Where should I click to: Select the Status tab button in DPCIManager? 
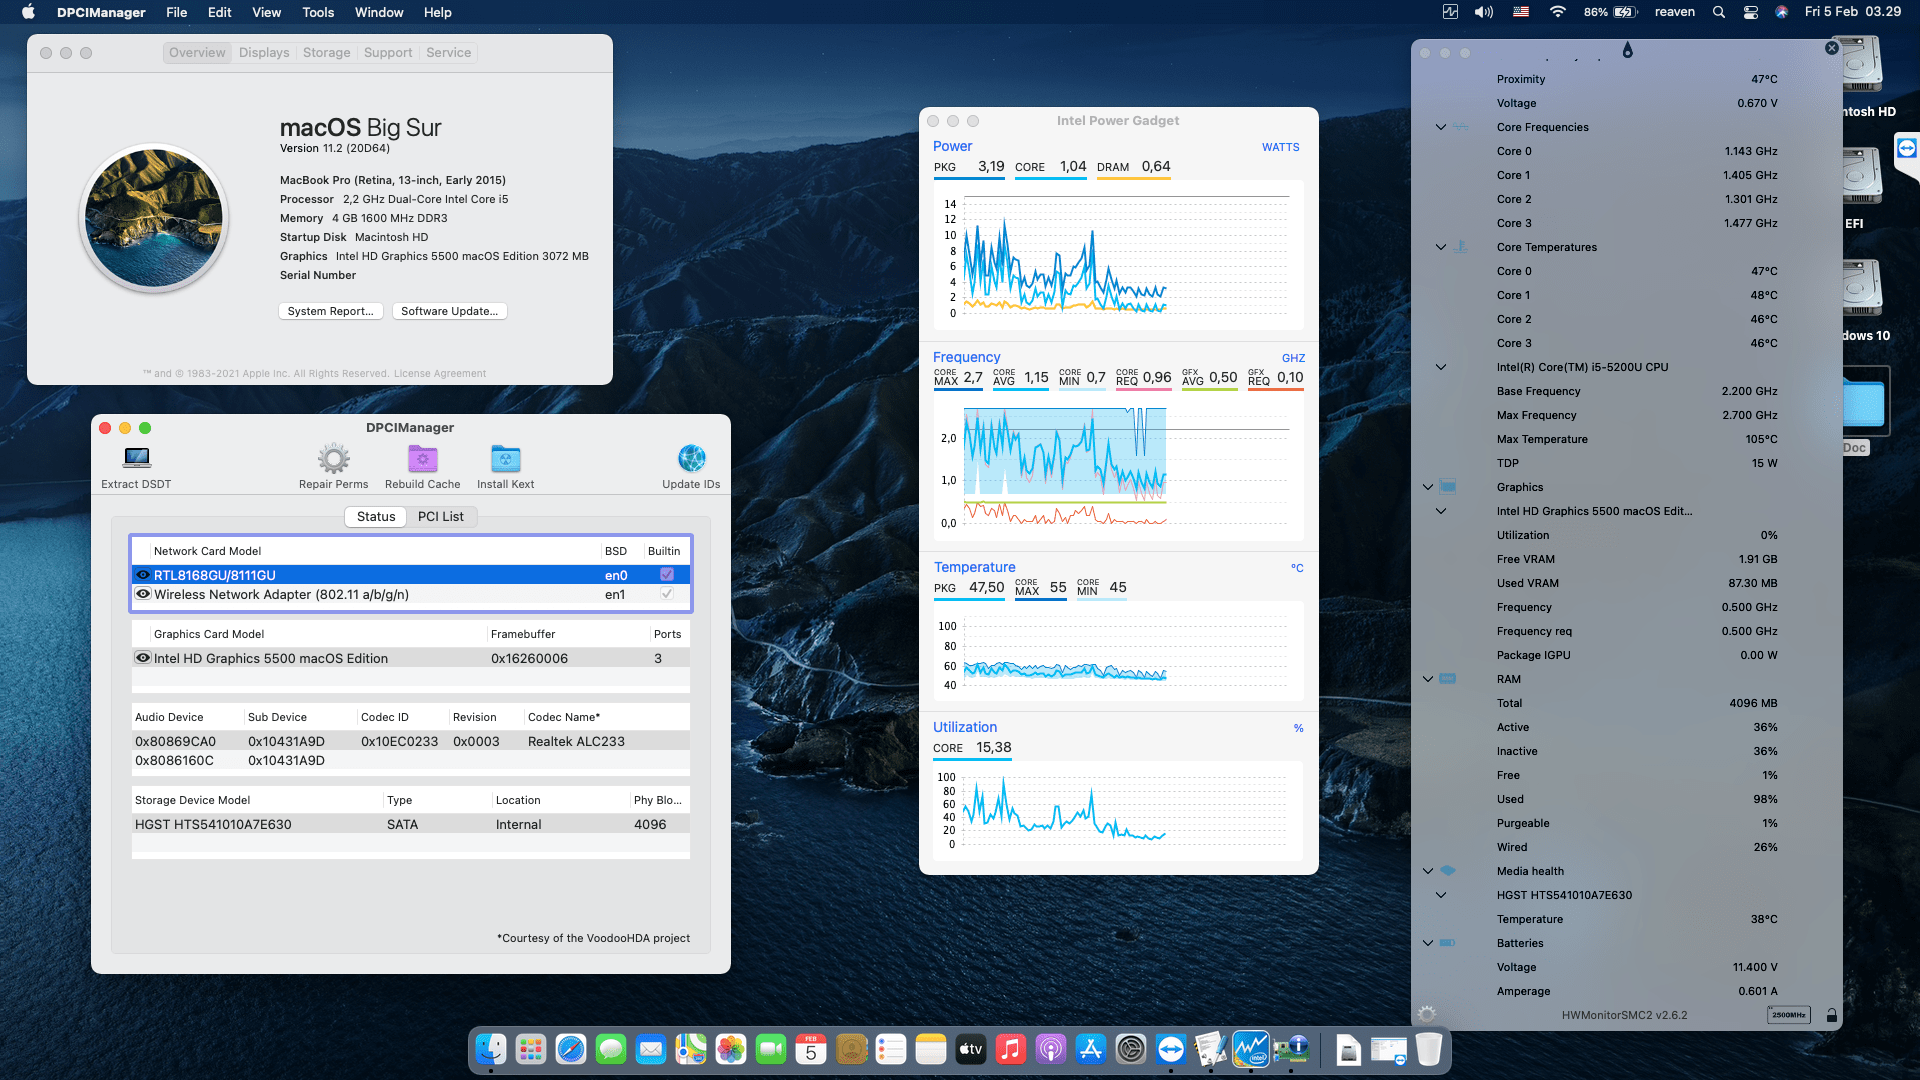click(376, 517)
